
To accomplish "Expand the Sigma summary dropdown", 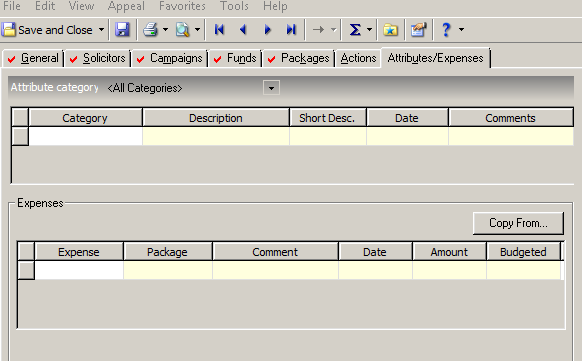I will 369,30.
